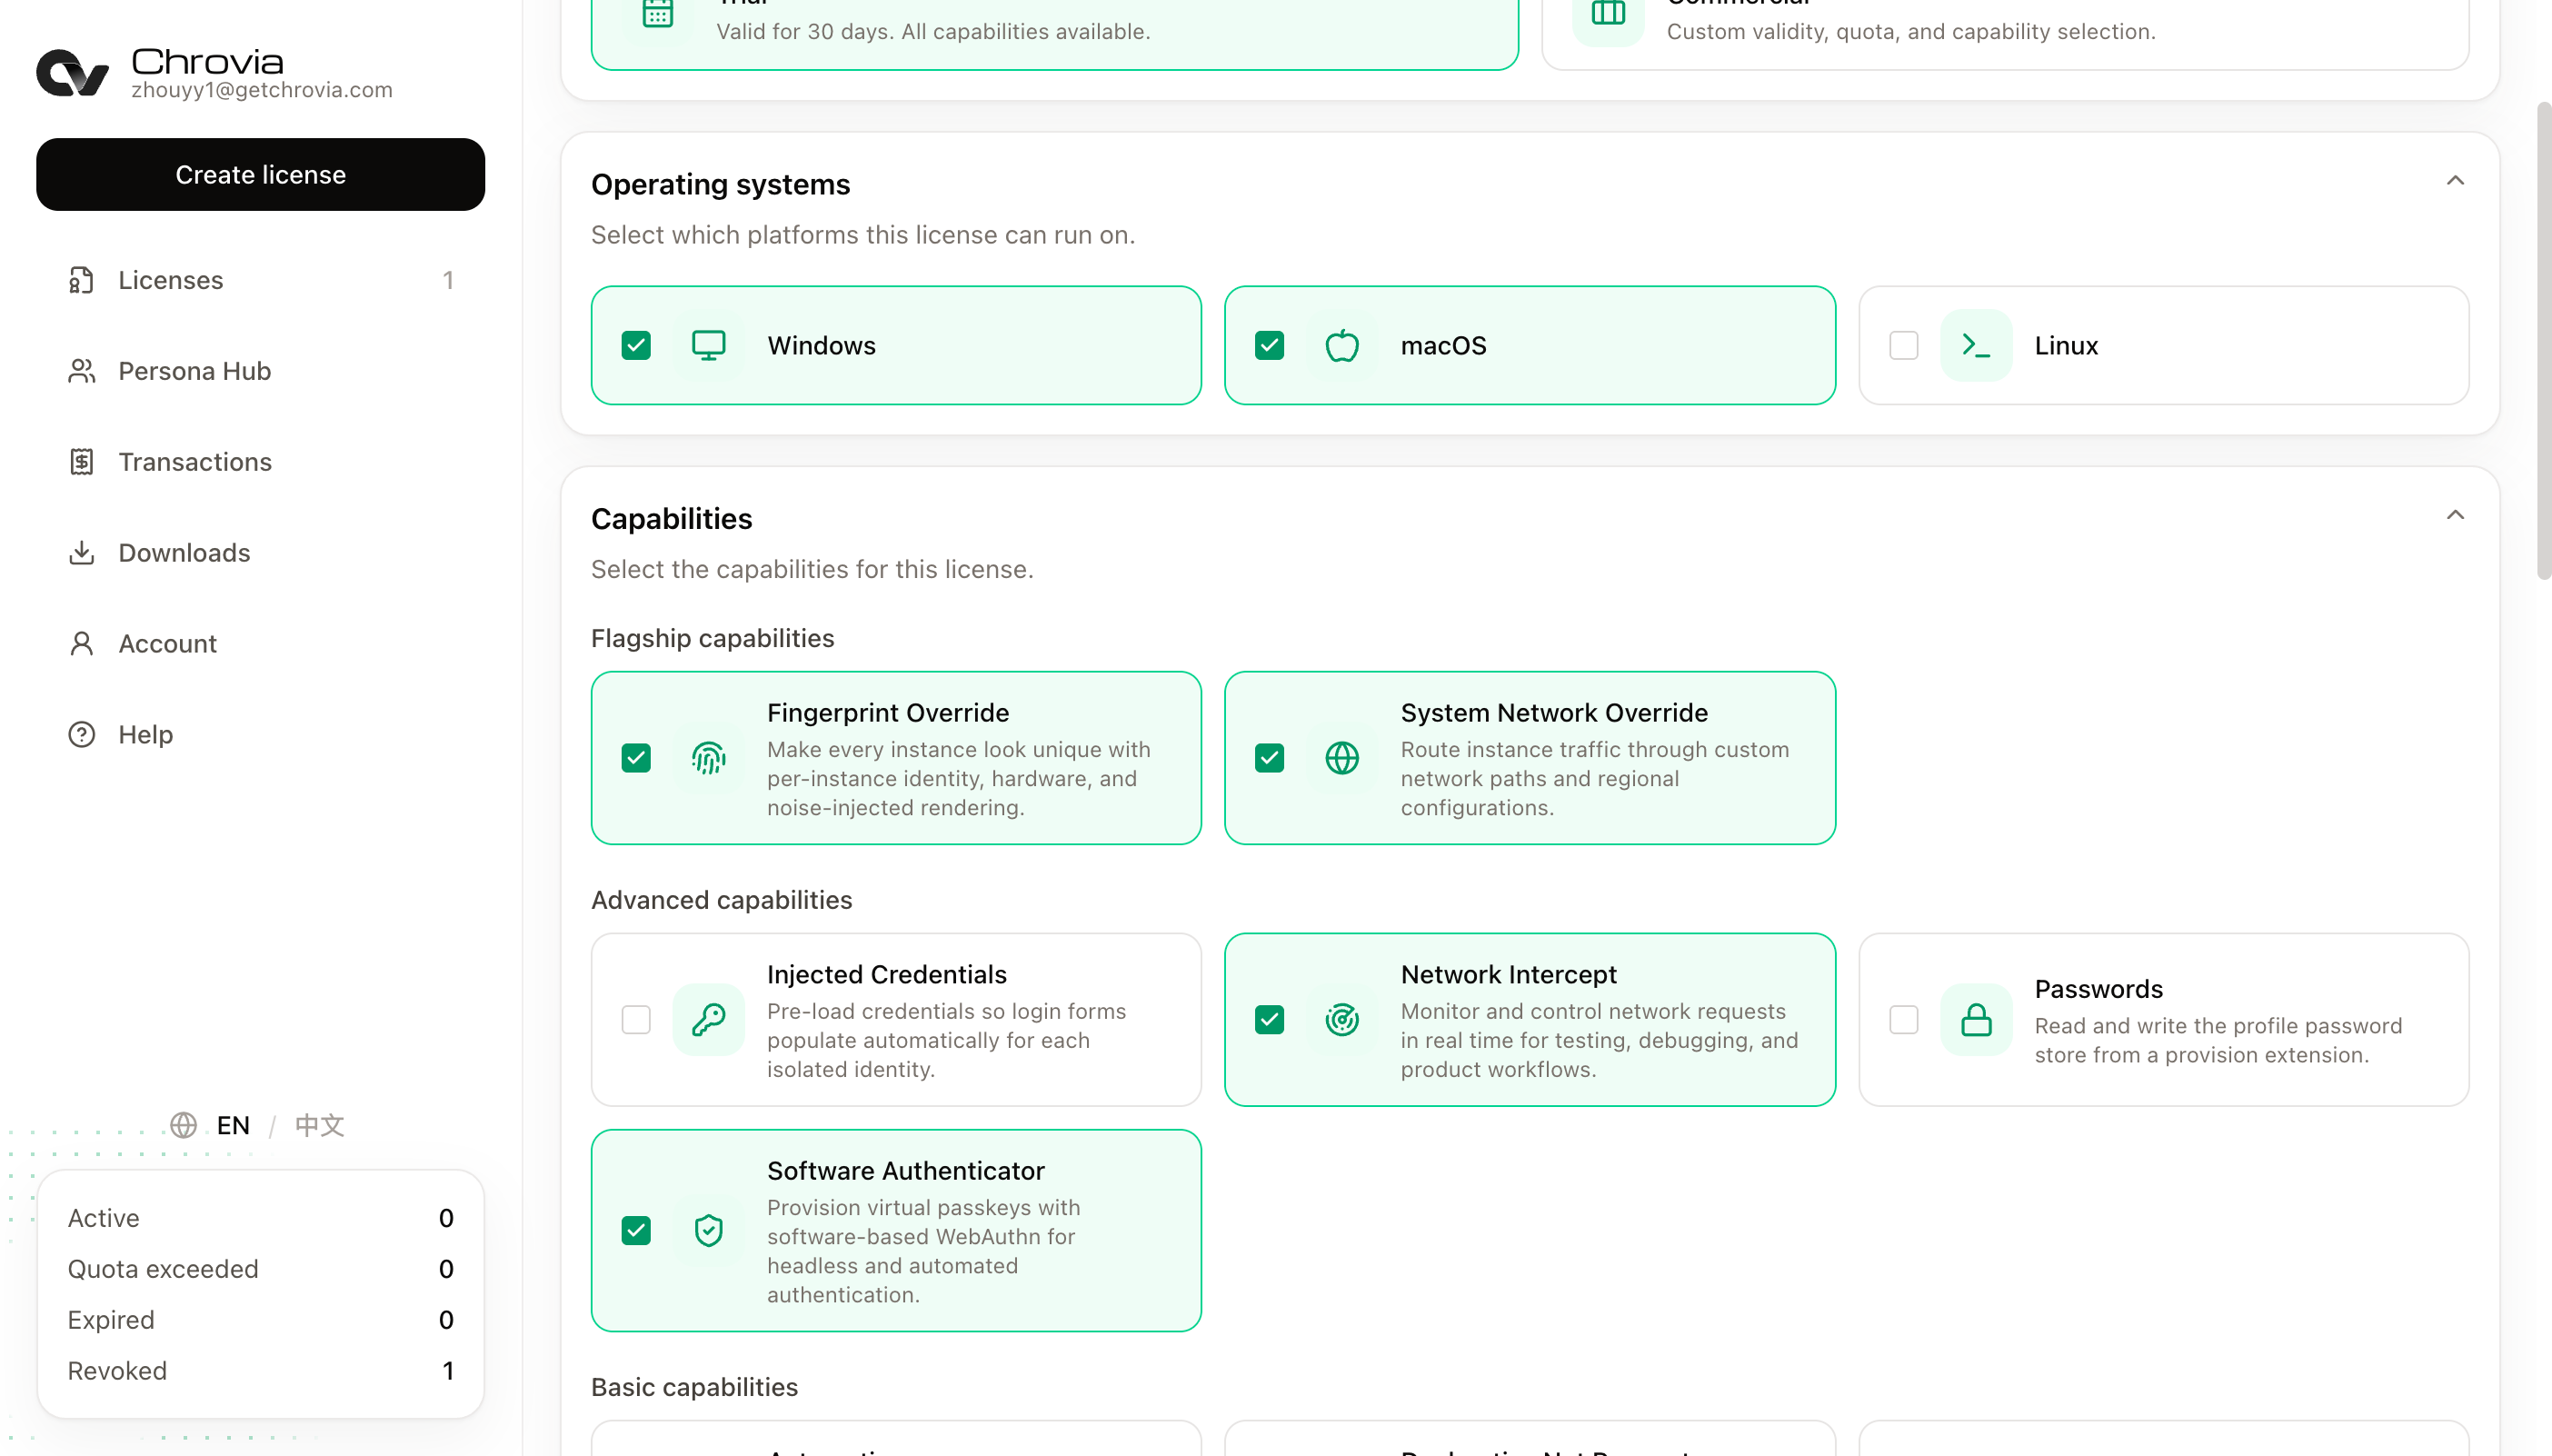Image resolution: width=2552 pixels, height=1456 pixels.
Task: Click the Linux terminal prompt icon
Action: (x=1976, y=345)
